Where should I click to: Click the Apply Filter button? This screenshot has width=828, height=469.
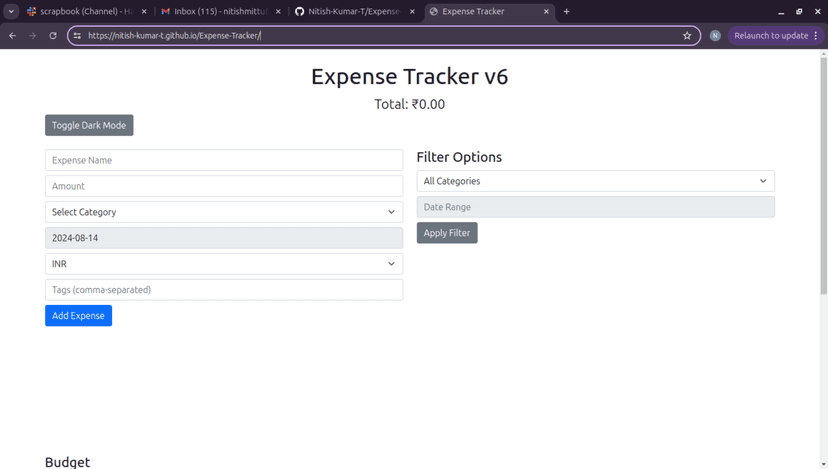tap(447, 233)
